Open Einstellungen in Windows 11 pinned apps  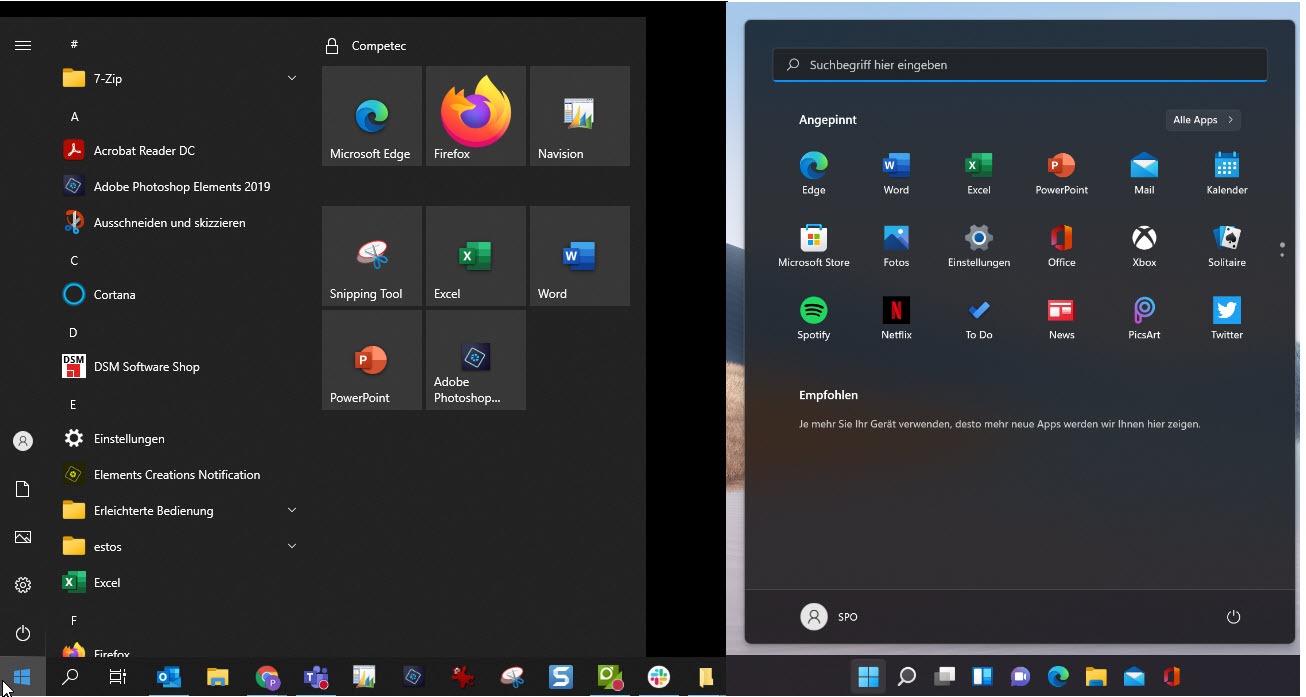tap(979, 246)
